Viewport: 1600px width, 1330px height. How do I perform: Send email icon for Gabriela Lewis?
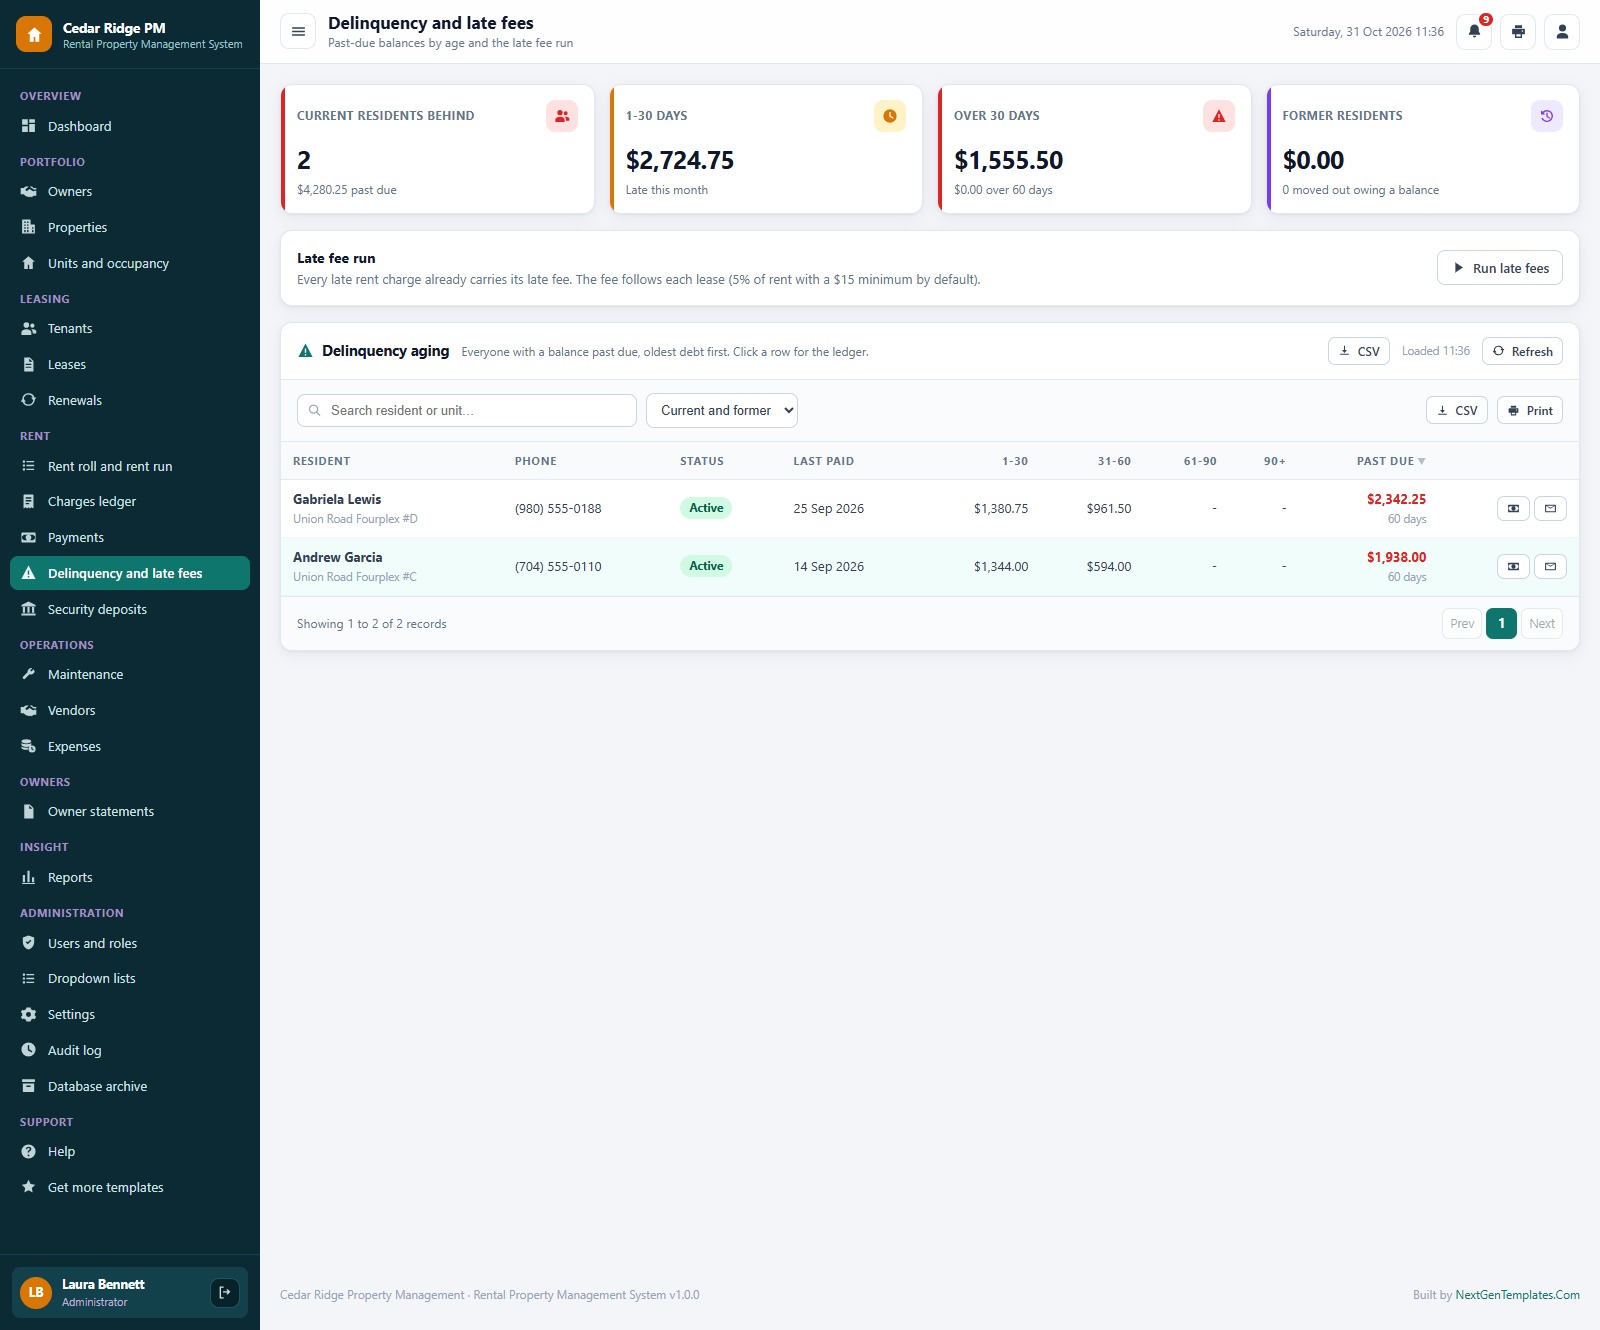coord(1550,509)
